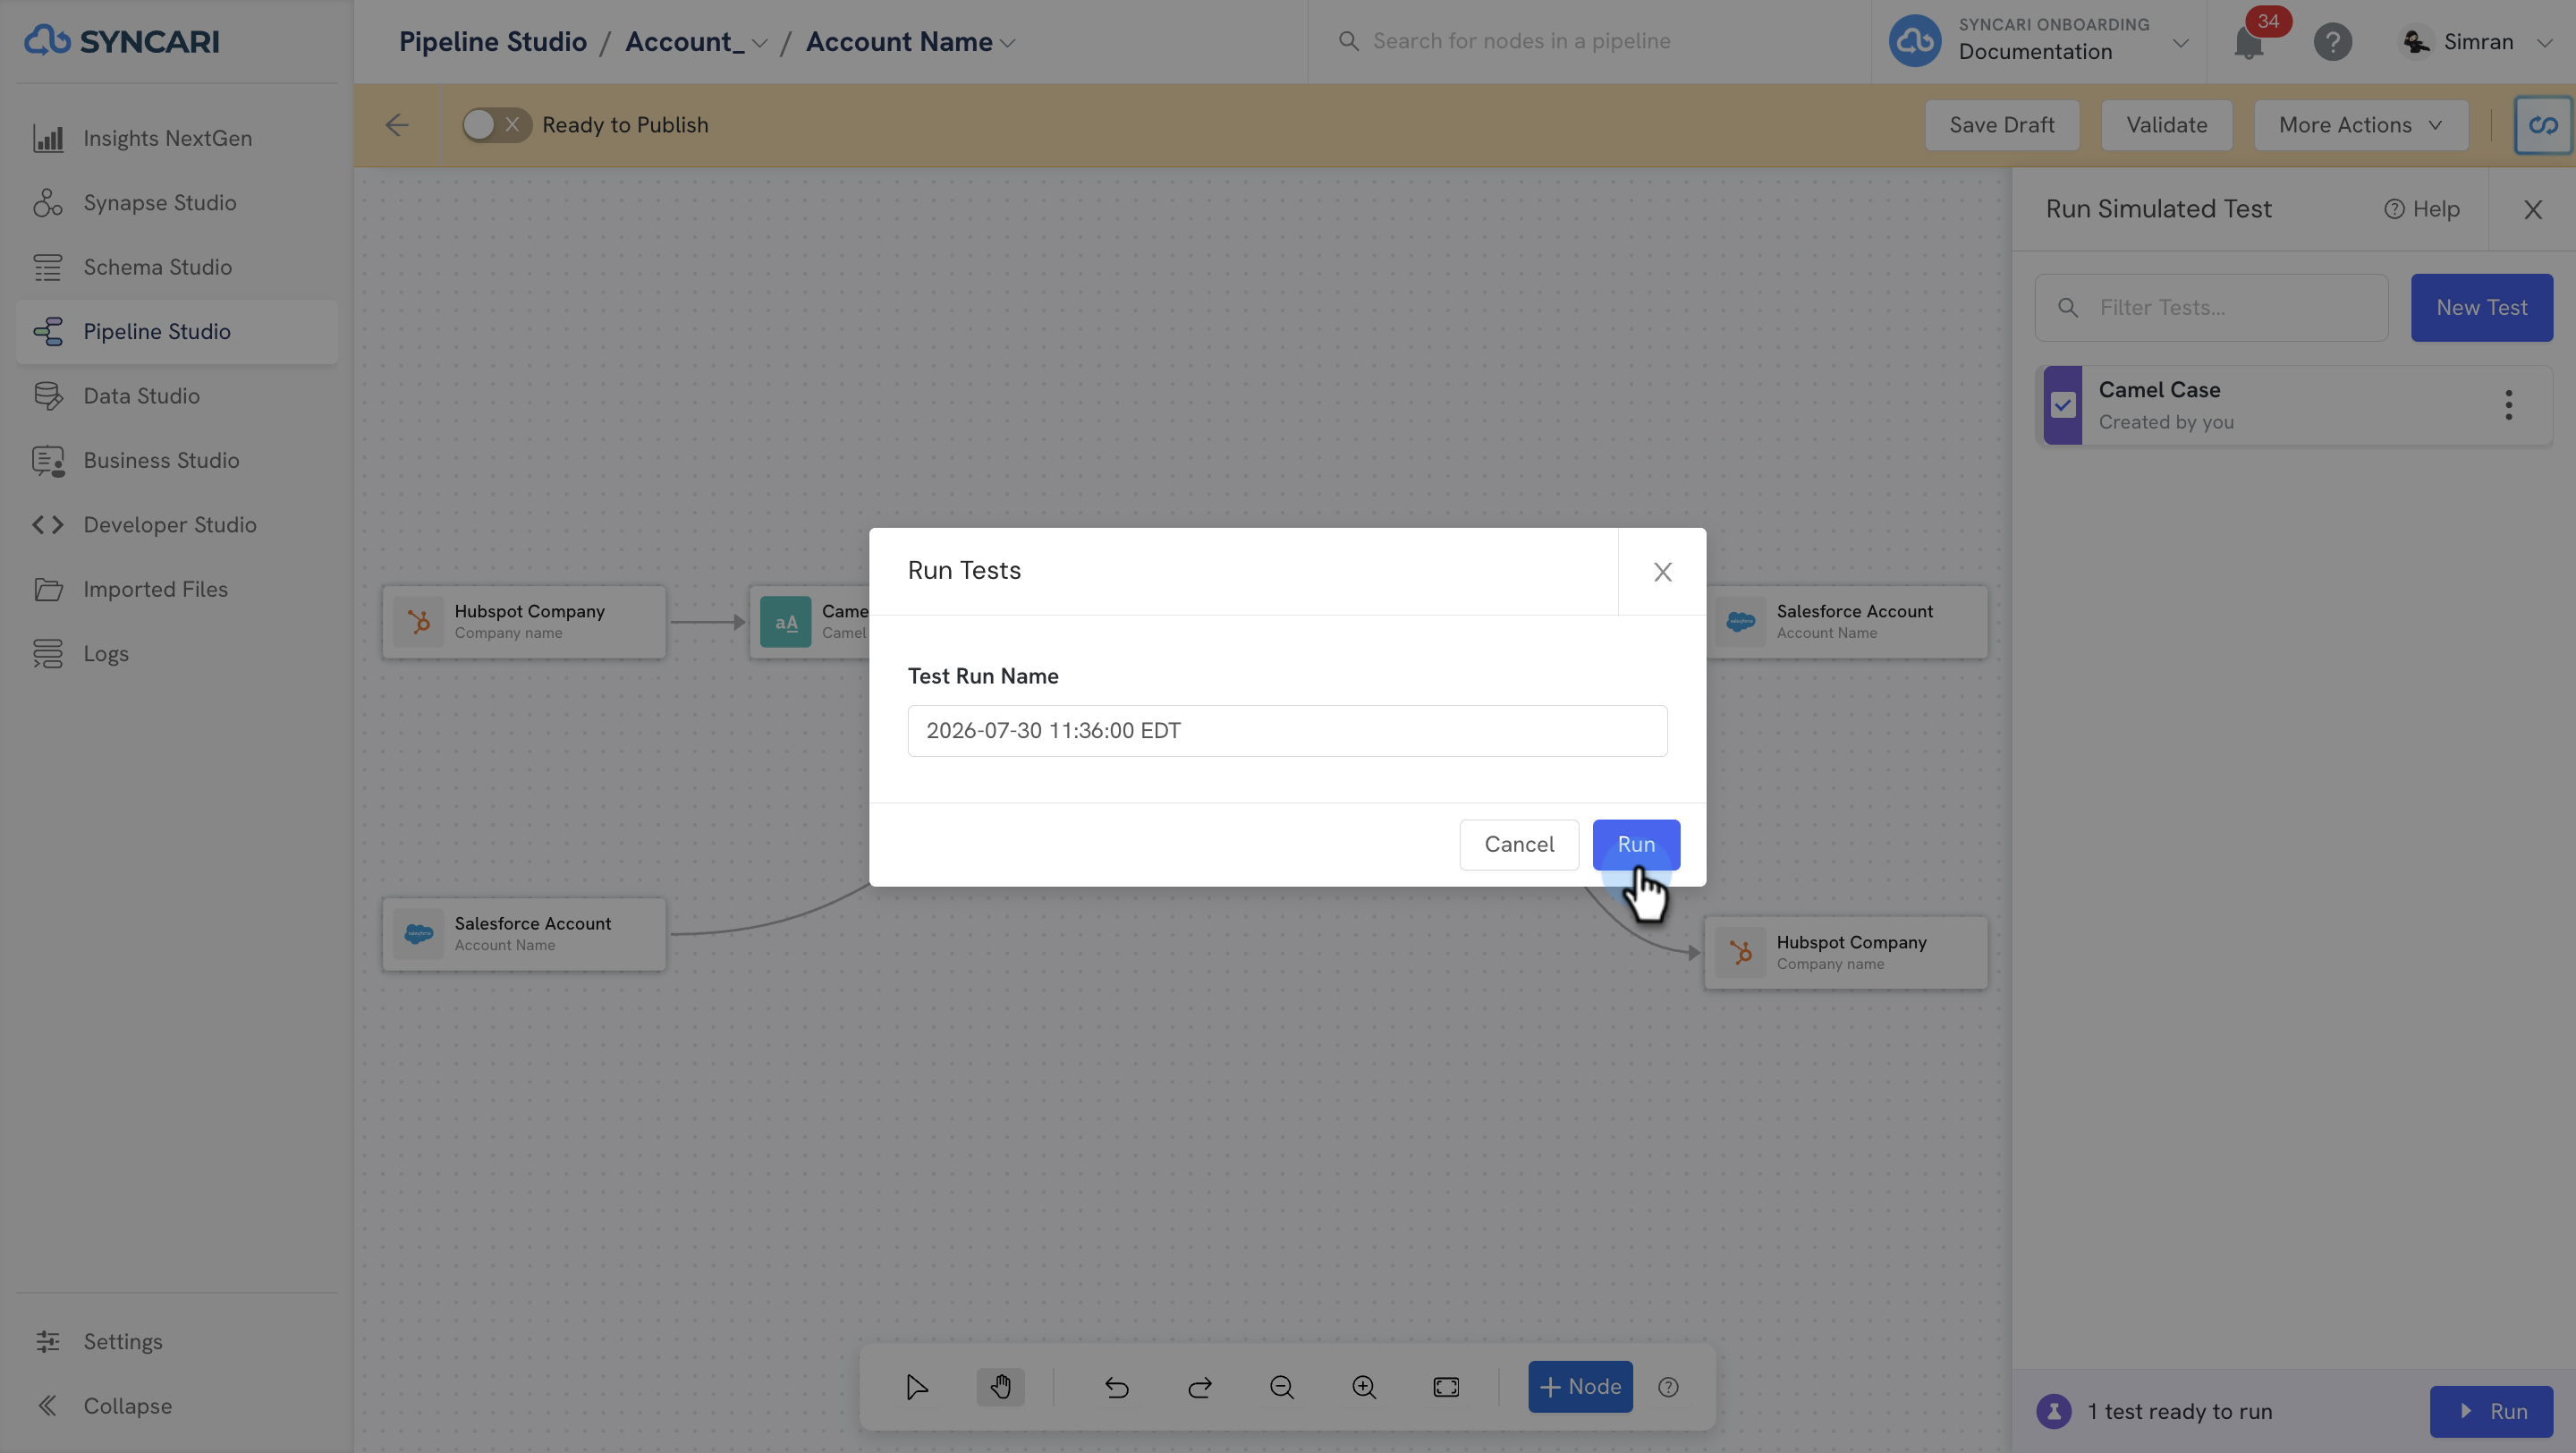Zoom in the pipeline canvas
2576x1453 pixels.
pos(1364,1387)
